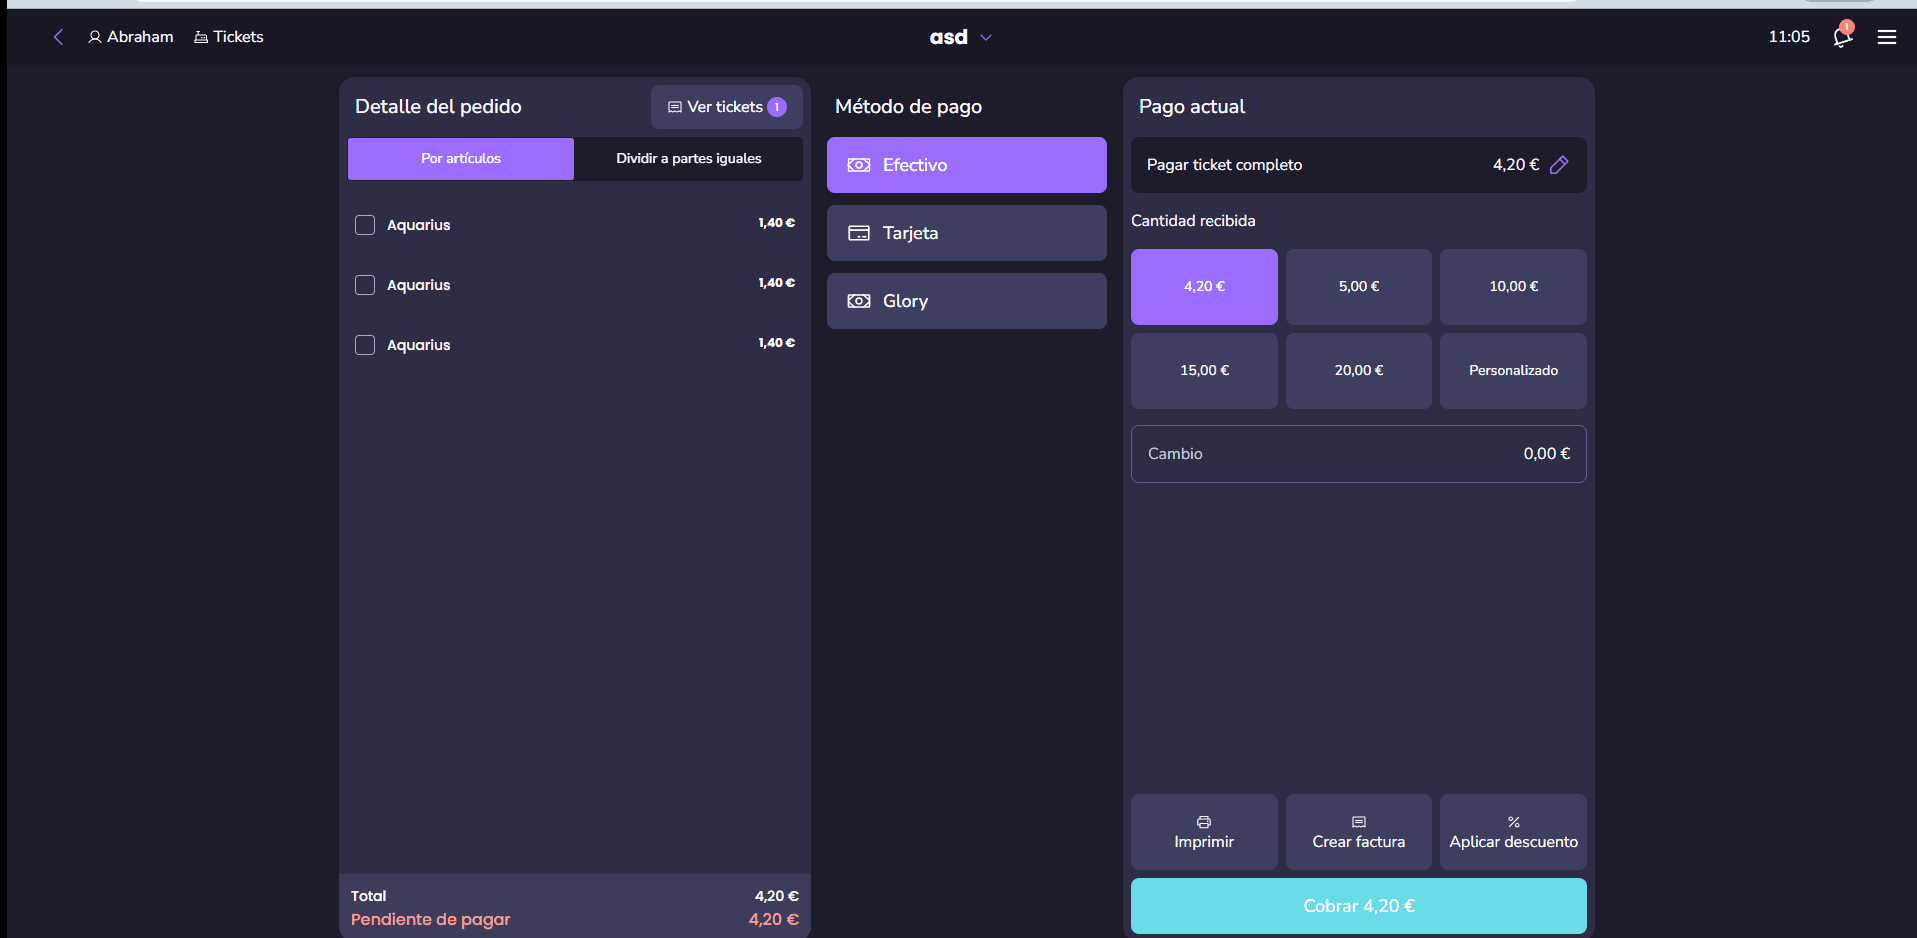The image size is (1917, 938).
Task: Check the first Aquarius item checkbox
Action: tap(365, 225)
